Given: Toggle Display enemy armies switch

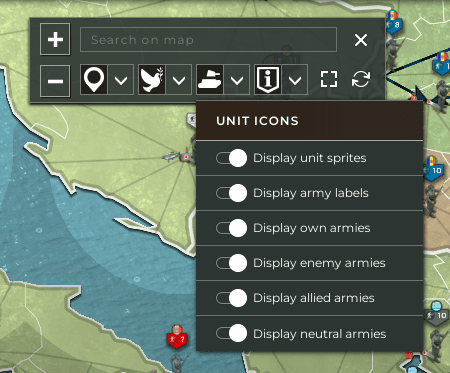Looking at the screenshot, I should pyautogui.click(x=232, y=263).
